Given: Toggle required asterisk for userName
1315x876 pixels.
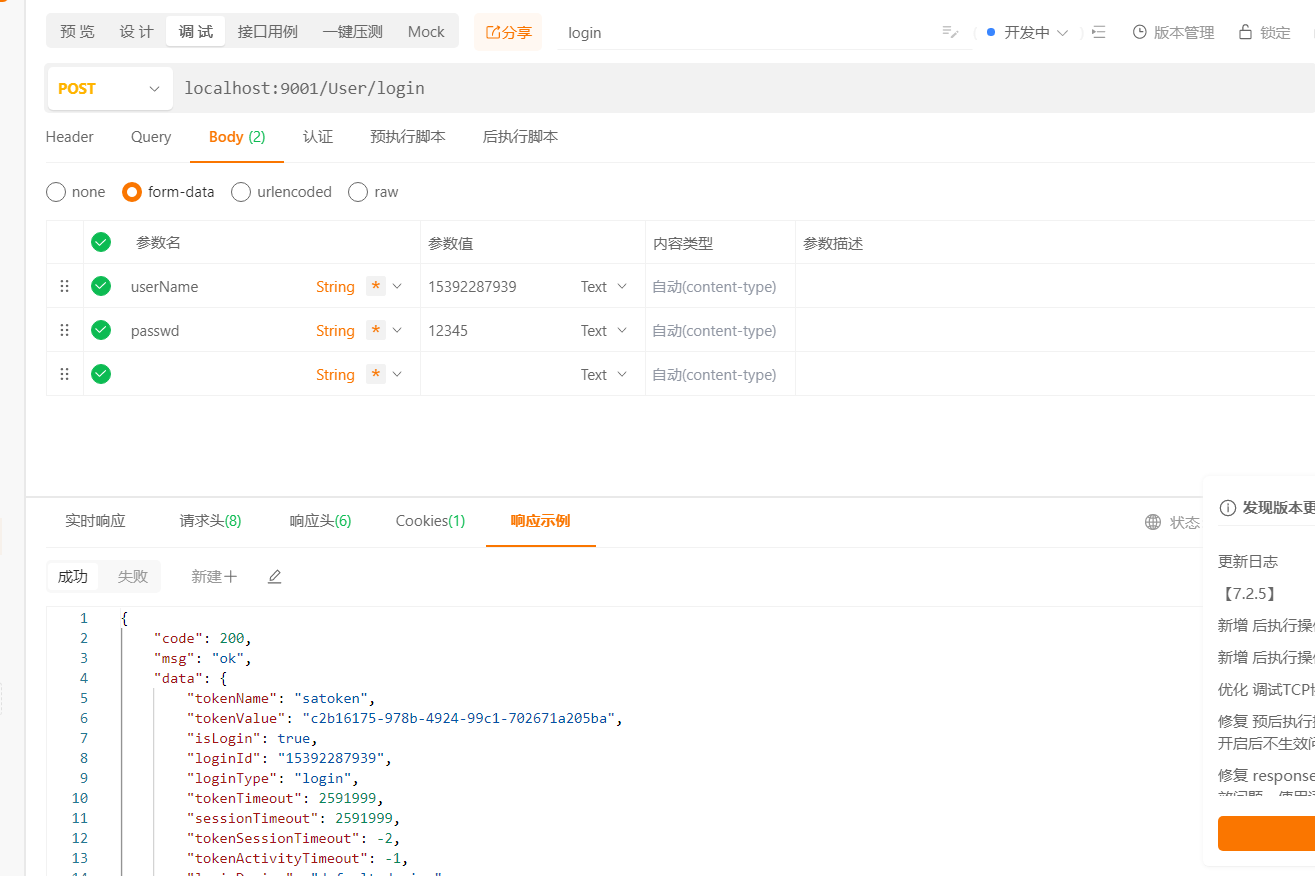Looking at the screenshot, I should tap(376, 286).
